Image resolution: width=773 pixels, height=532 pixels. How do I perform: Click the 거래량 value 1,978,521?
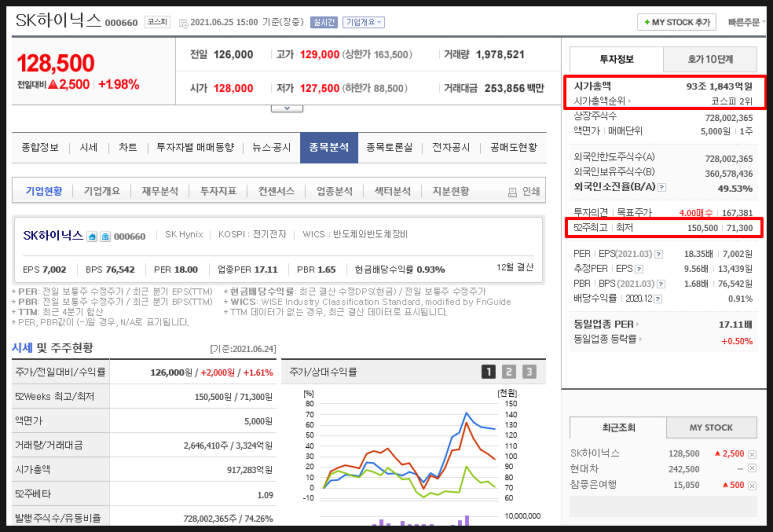pyautogui.click(x=500, y=54)
